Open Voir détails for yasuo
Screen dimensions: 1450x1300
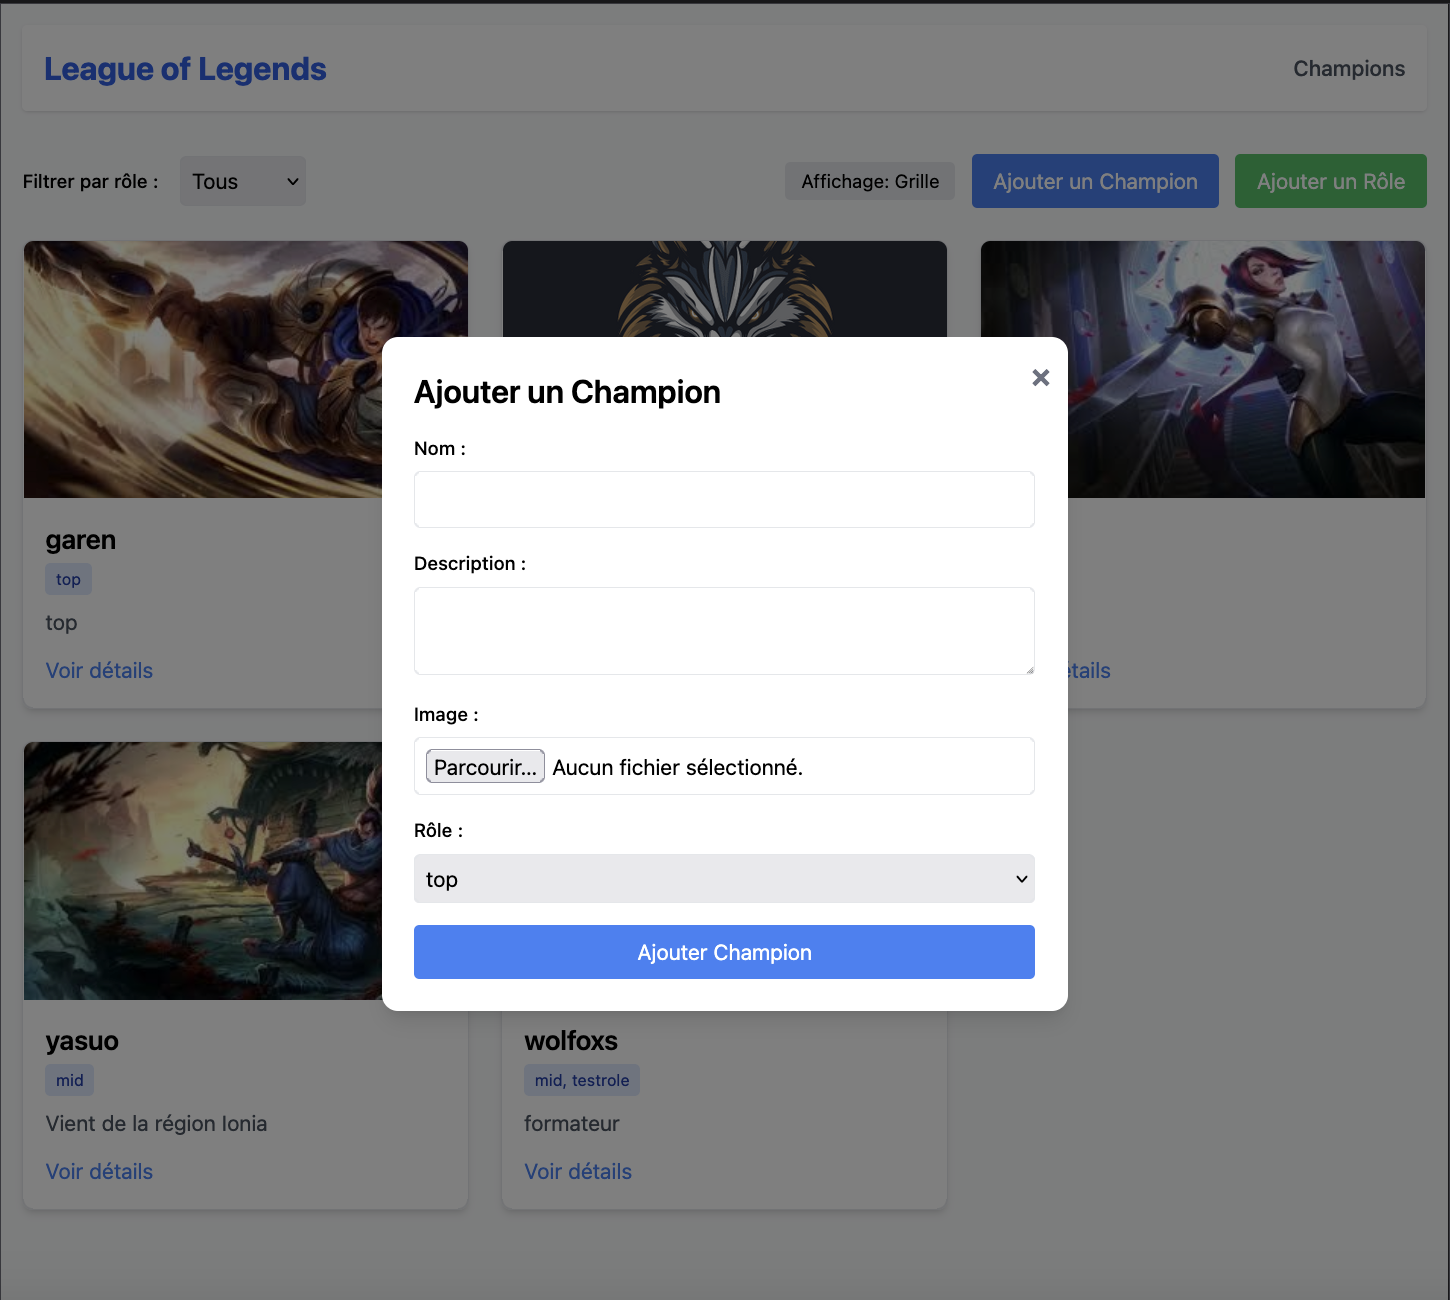click(99, 1171)
